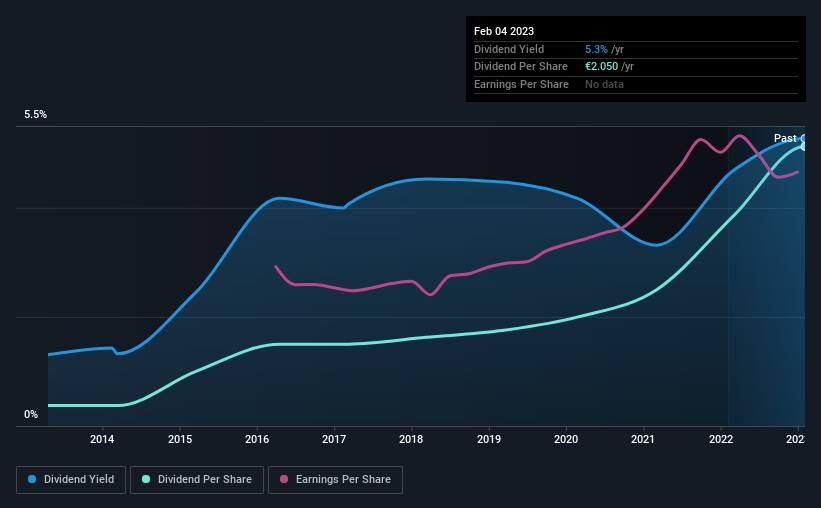821x508 pixels.
Task: Click the 2020 x-axis label
Action: click(566, 439)
